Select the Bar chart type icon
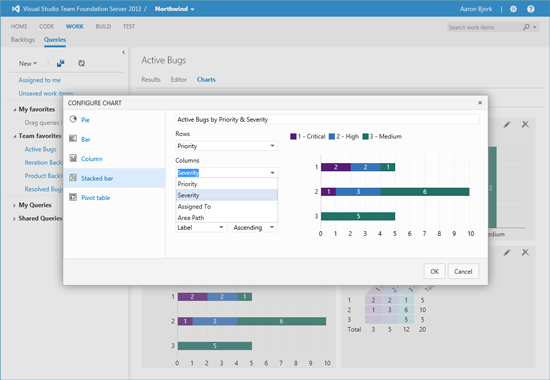The width and height of the screenshot is (550, 380). [73, 139]
